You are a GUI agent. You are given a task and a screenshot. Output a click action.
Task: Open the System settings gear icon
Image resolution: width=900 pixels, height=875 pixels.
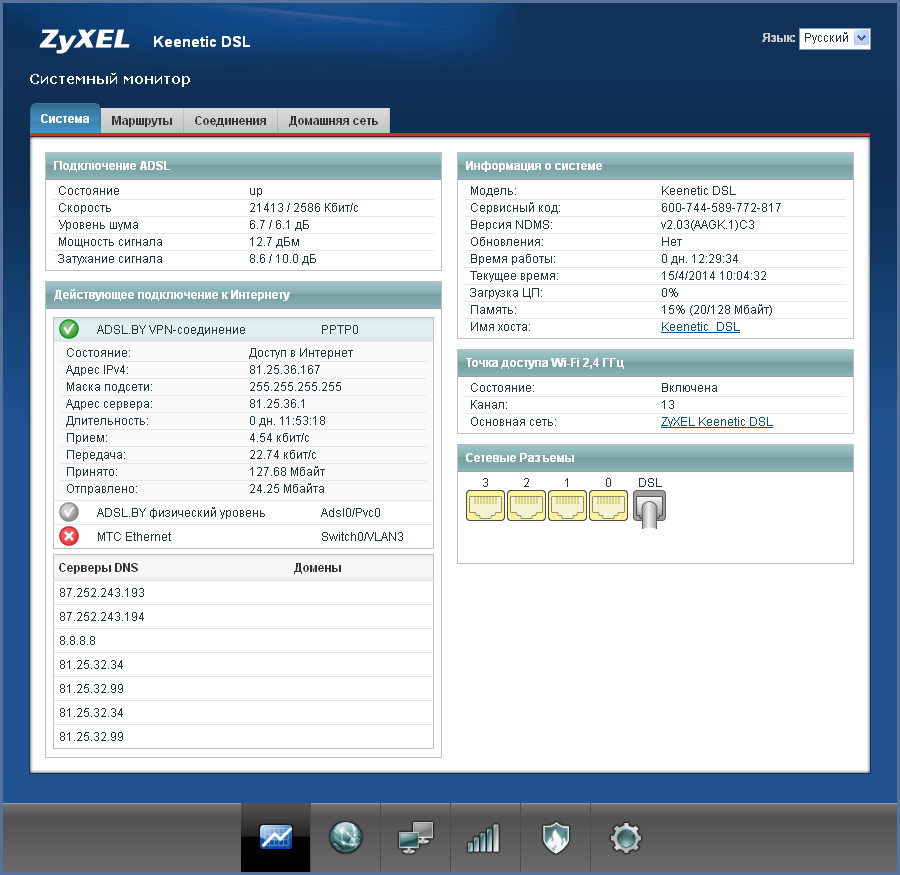click(625, 837)
